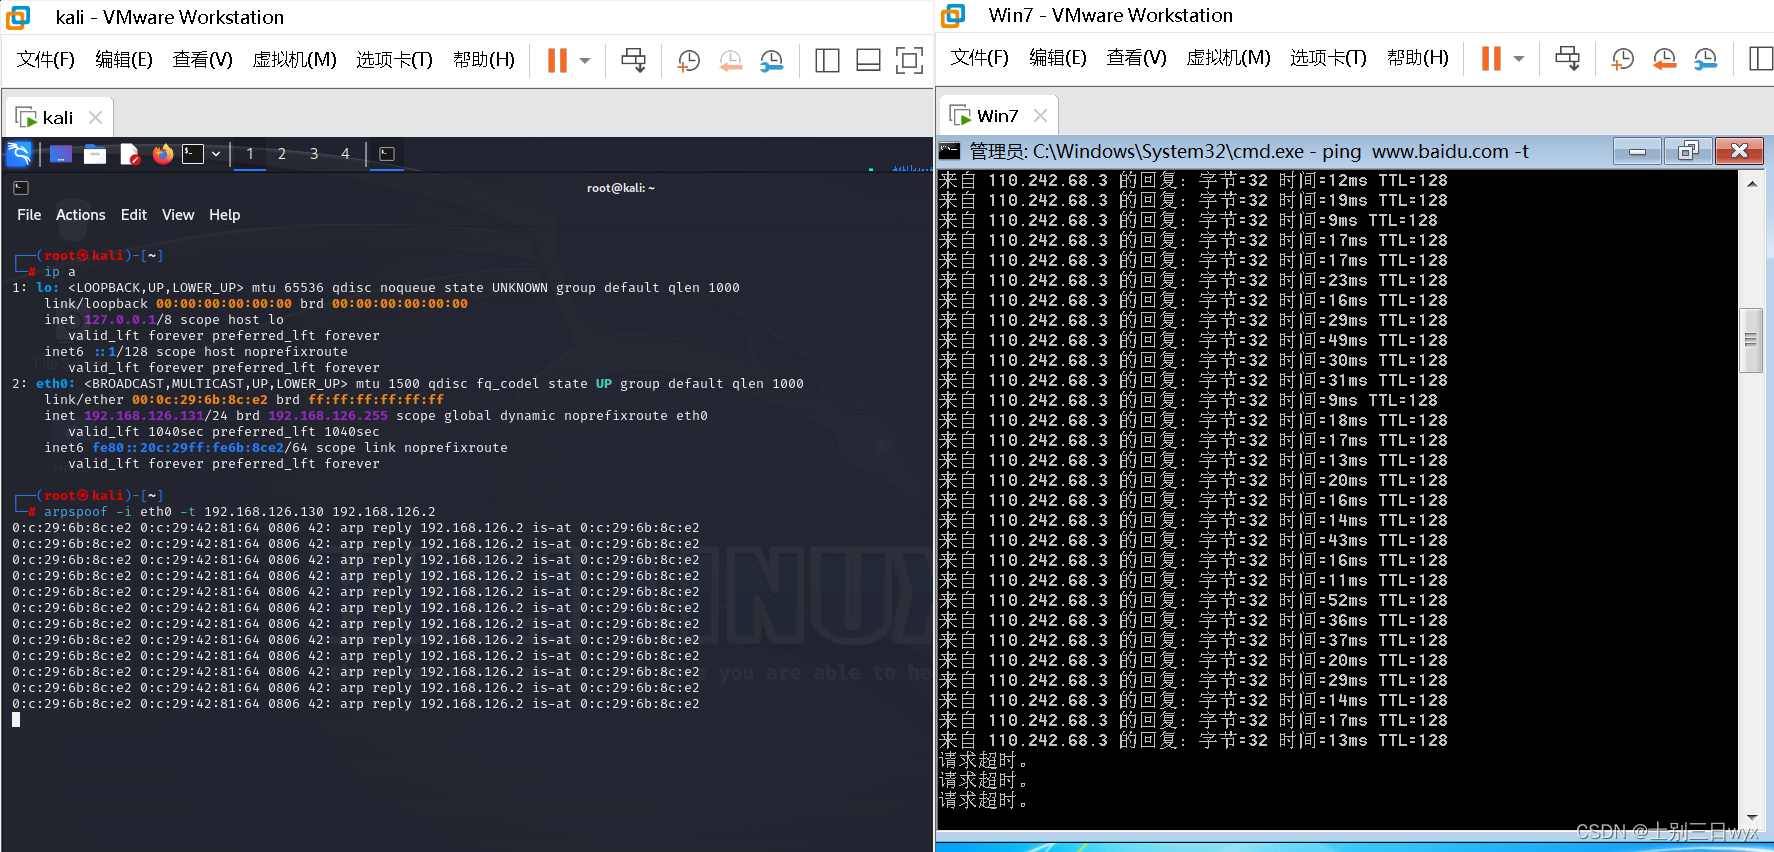Open Help menu in Kali terminal
Image resolution: width=1774 pixels, height=852 pixels.
point(225,215)
